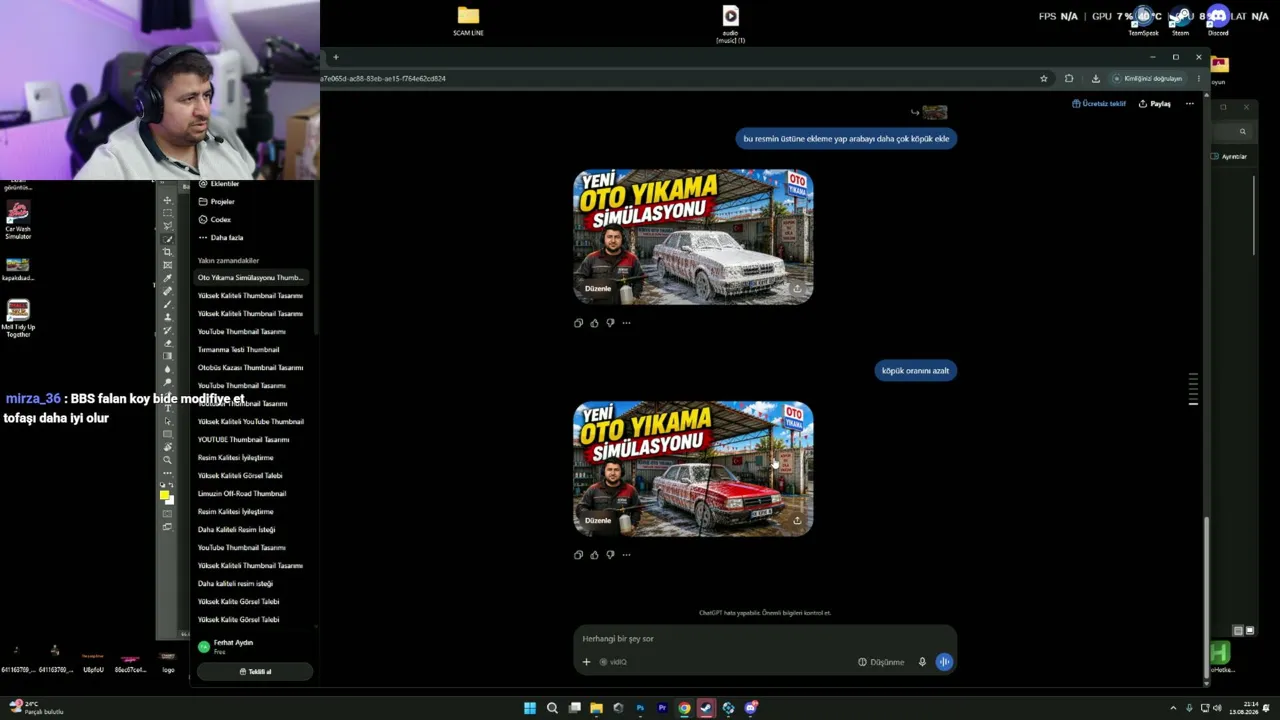This screenshot has height=720, width=1280.
Task: Start dictation with the microphone icon
Action: click(922, 662)
